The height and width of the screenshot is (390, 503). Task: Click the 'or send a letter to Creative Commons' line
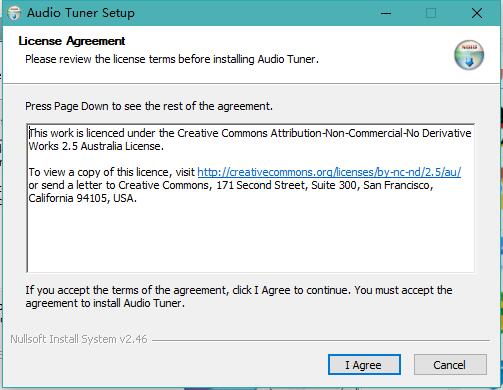(231, 185)
